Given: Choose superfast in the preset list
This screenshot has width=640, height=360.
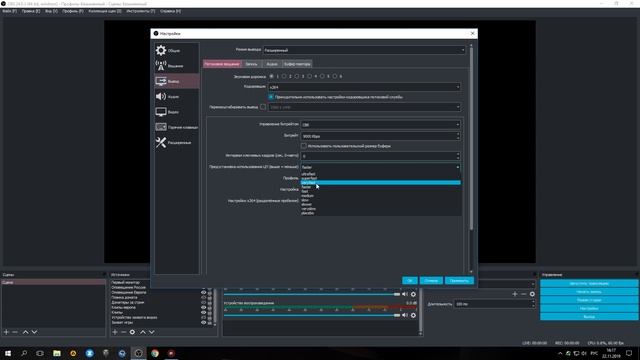Looking at the screenshot, I should [380, 178].
